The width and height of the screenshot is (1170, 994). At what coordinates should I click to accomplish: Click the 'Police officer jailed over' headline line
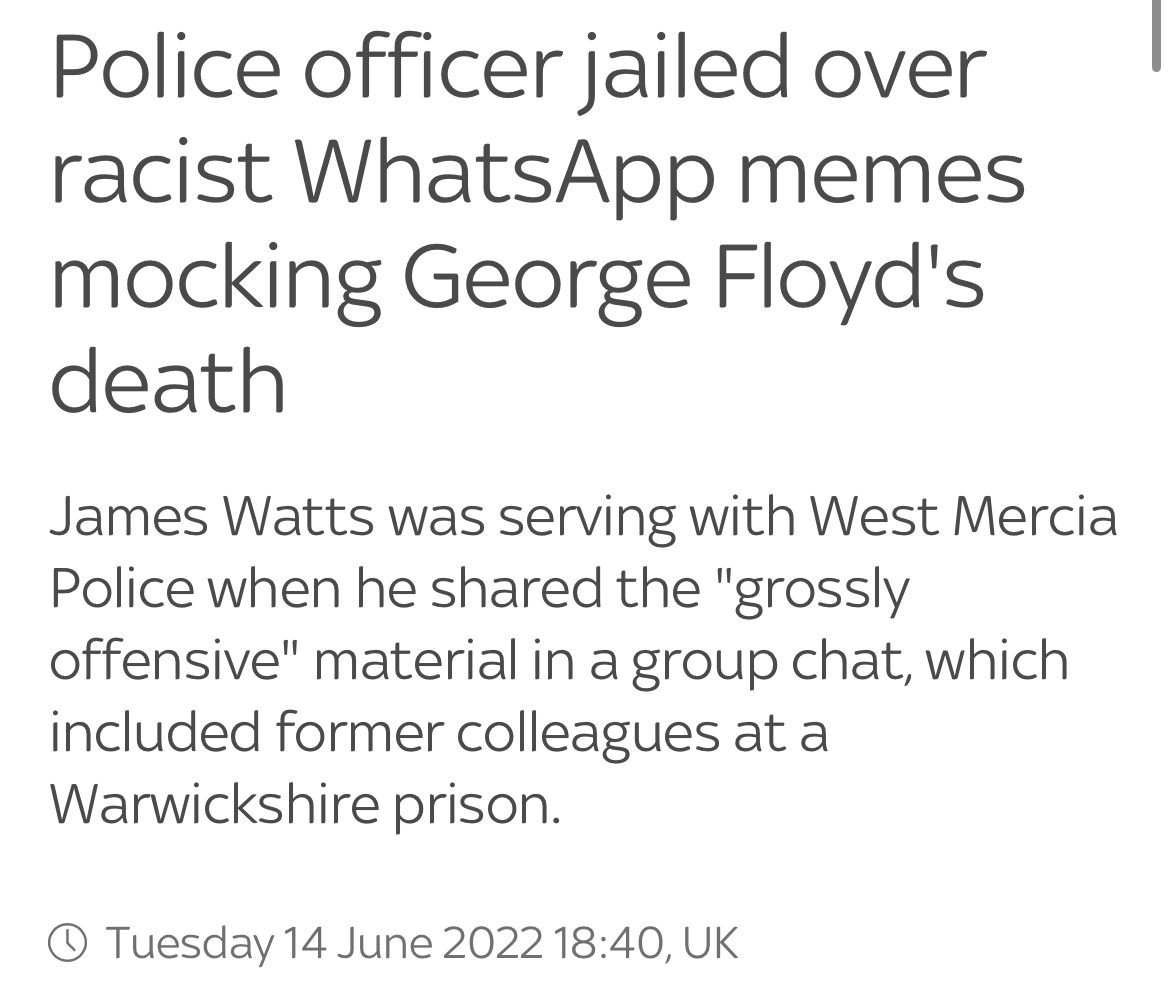click(x=519, y=71)
